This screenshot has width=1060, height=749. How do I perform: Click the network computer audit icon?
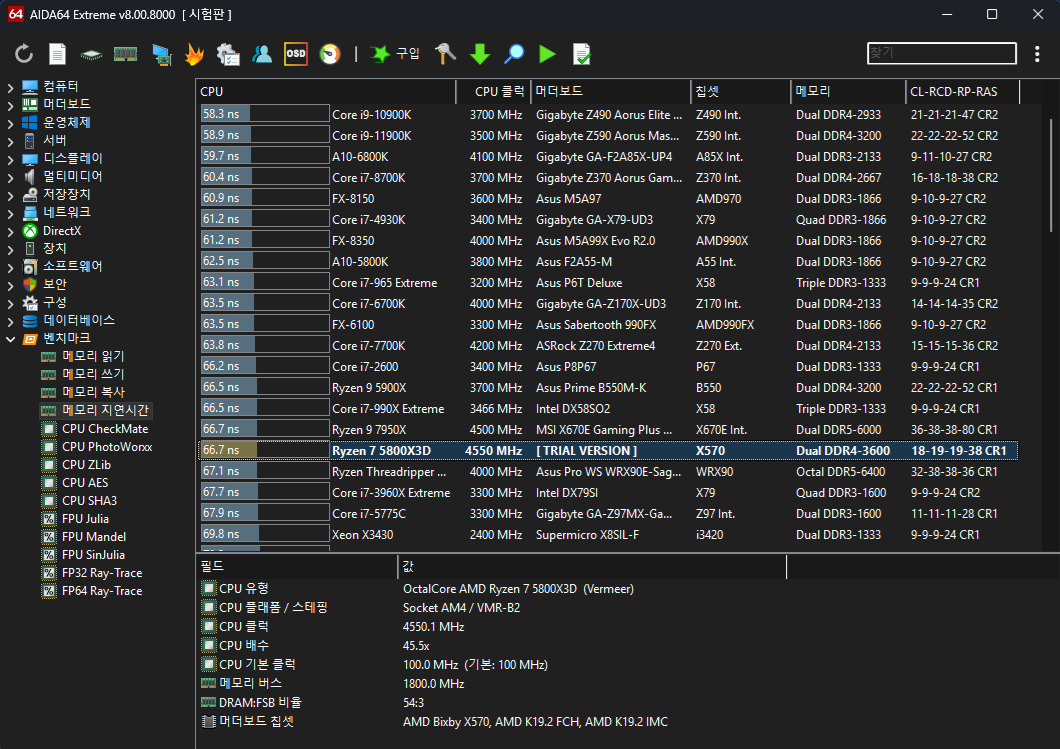(x=161, y=54)
